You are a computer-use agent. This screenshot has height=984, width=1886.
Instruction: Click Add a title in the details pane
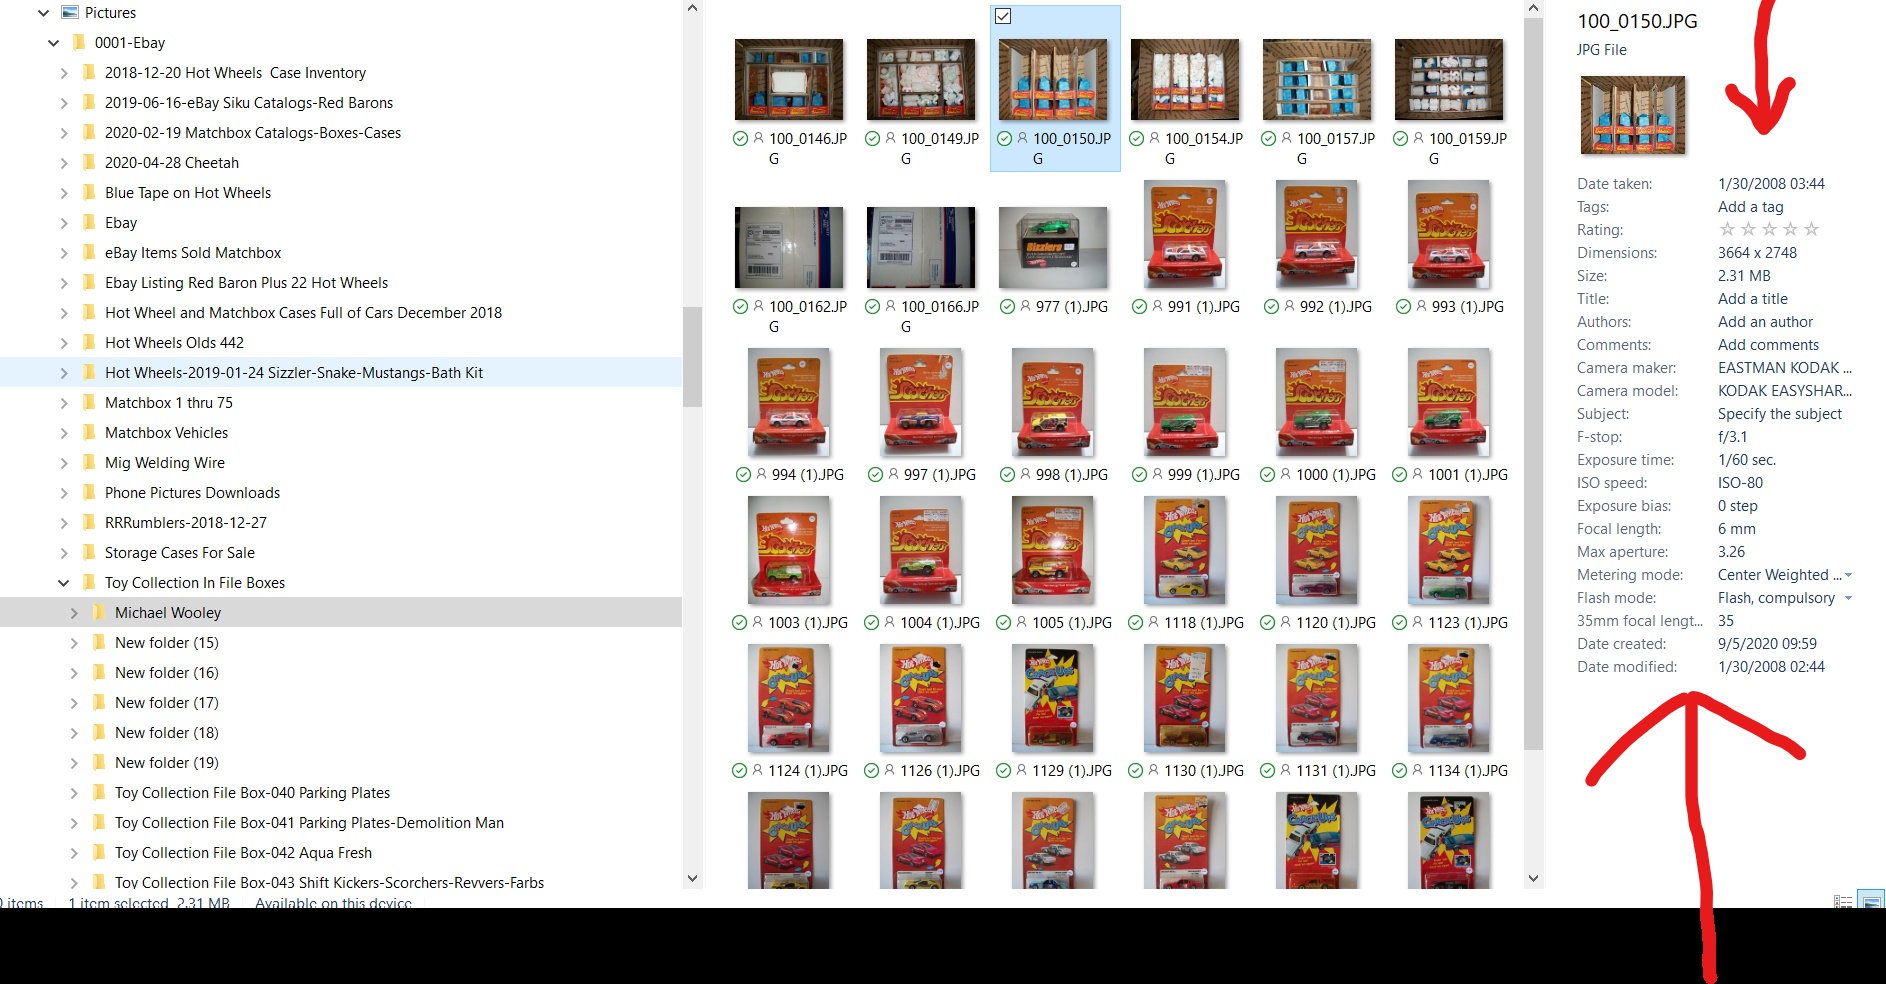pyautogui.click(x=1752, y=298)
